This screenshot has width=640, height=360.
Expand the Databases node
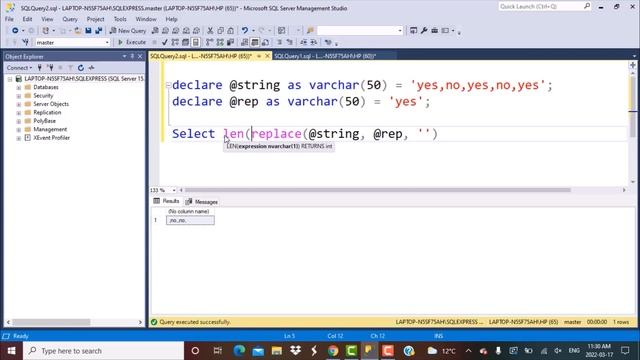pyautogui.click(x=19, y=87)
